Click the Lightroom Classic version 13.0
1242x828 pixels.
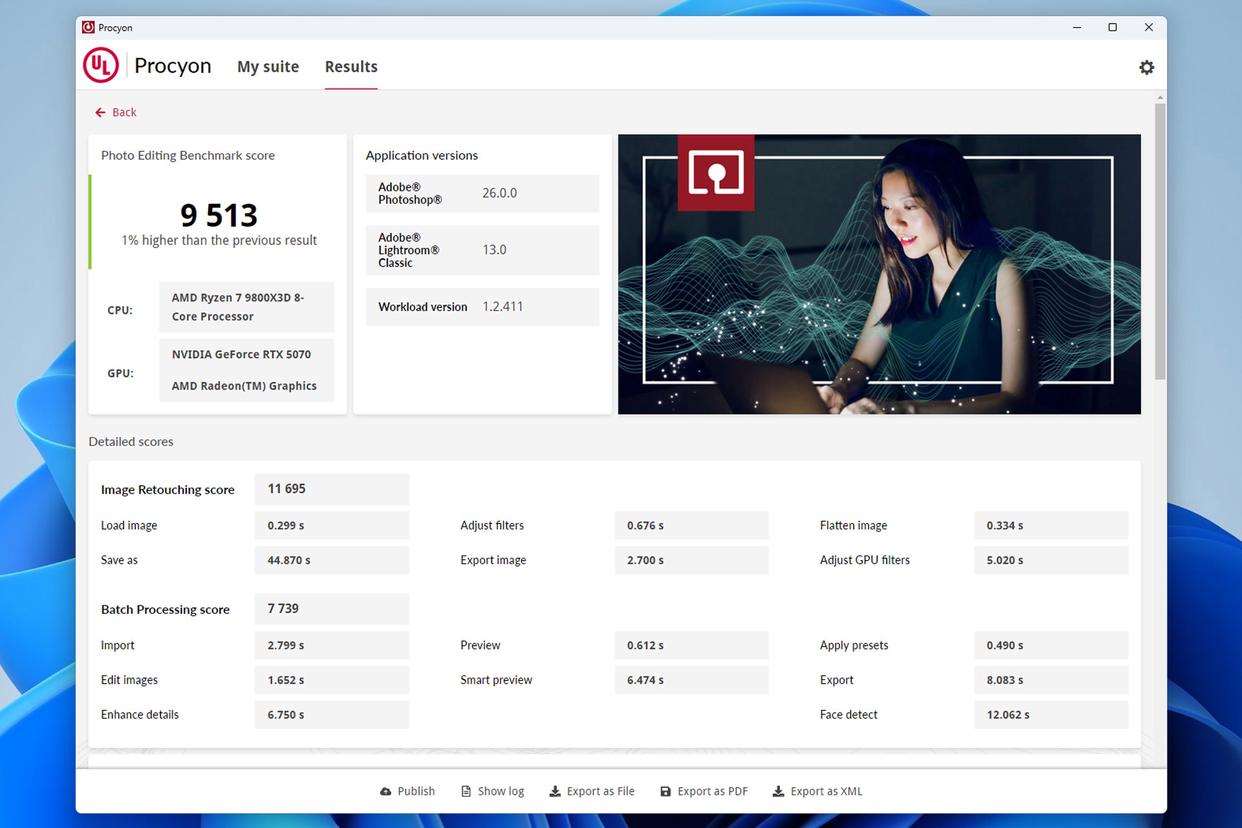[495, 250]
